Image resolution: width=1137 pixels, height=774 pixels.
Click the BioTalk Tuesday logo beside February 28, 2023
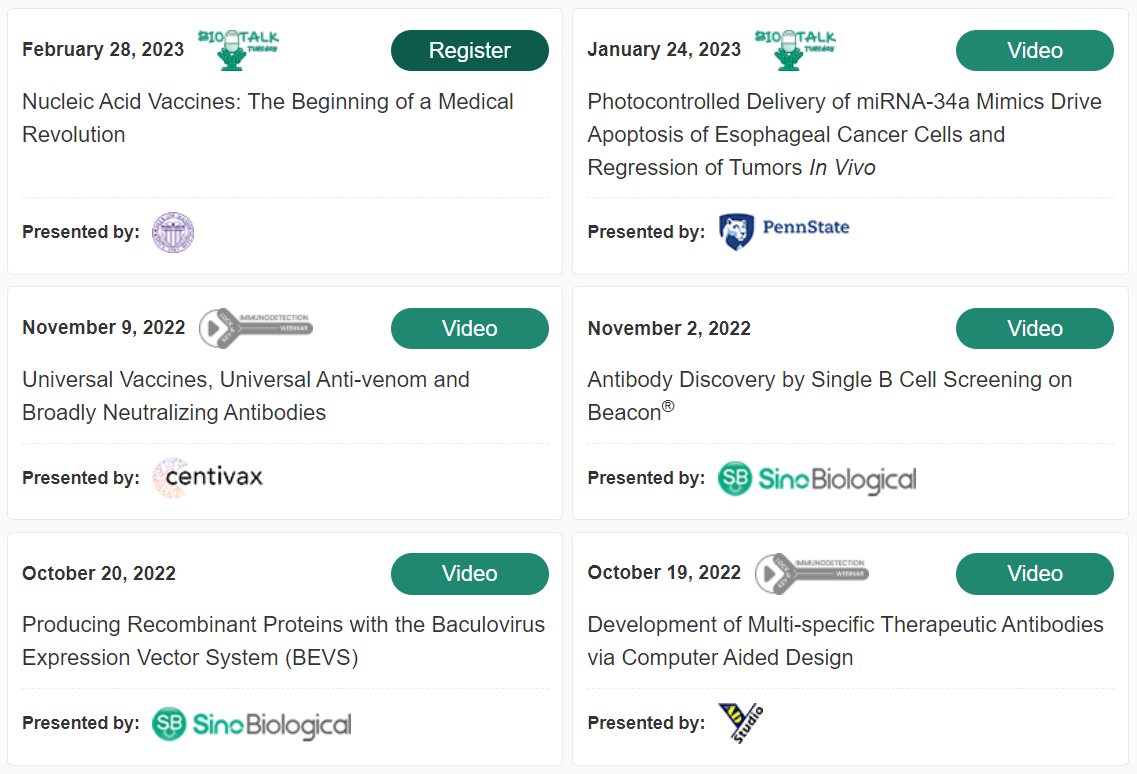click(238, 49)
